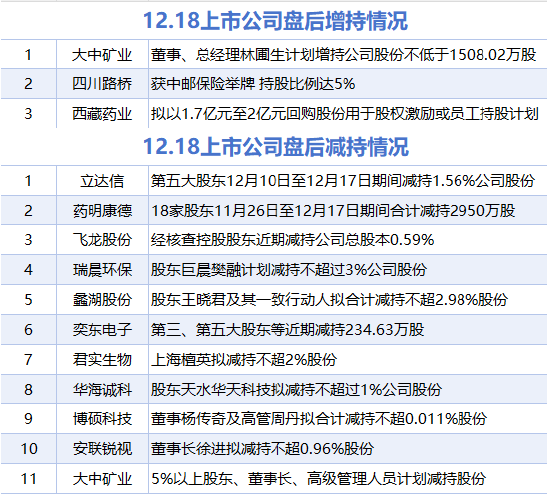Click the text 5%以上股东、董事长、高级管理人员计划减持股份

319,479
